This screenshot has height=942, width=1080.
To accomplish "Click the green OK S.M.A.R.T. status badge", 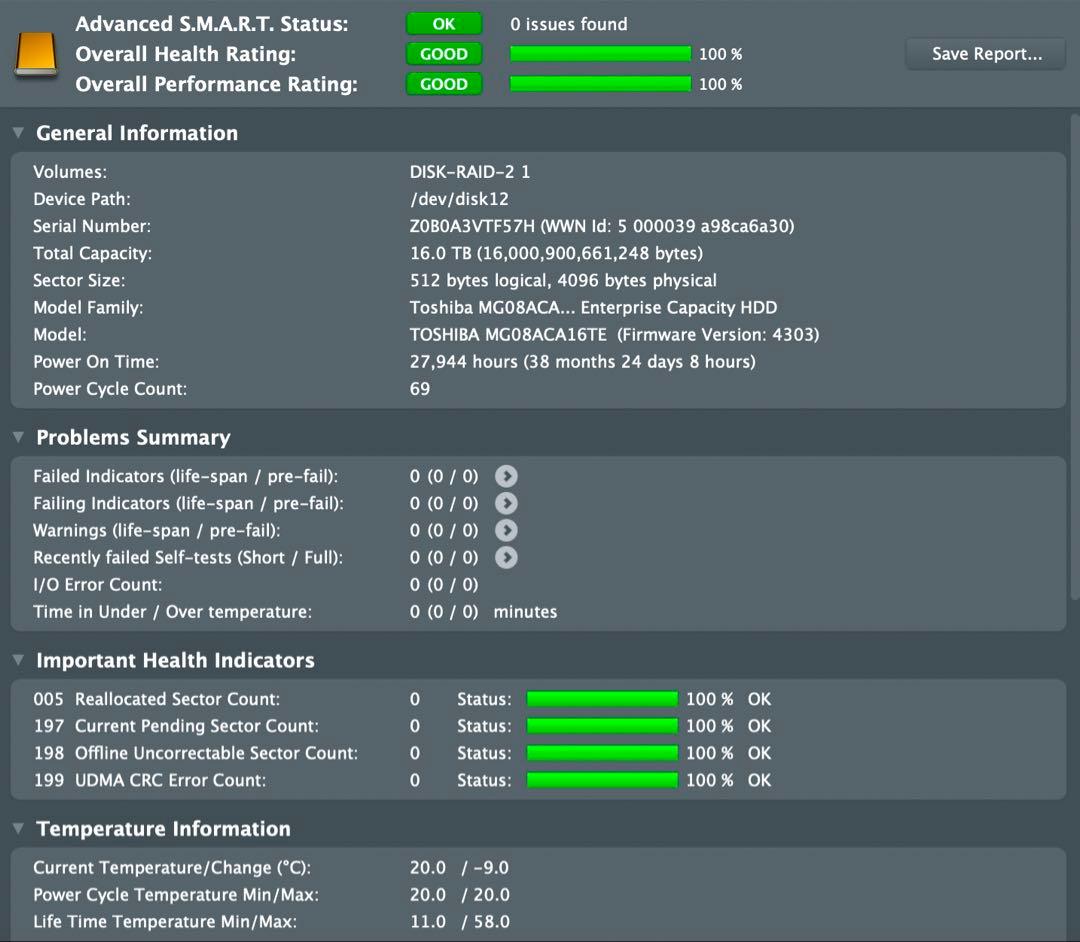I will coord(444,24).
